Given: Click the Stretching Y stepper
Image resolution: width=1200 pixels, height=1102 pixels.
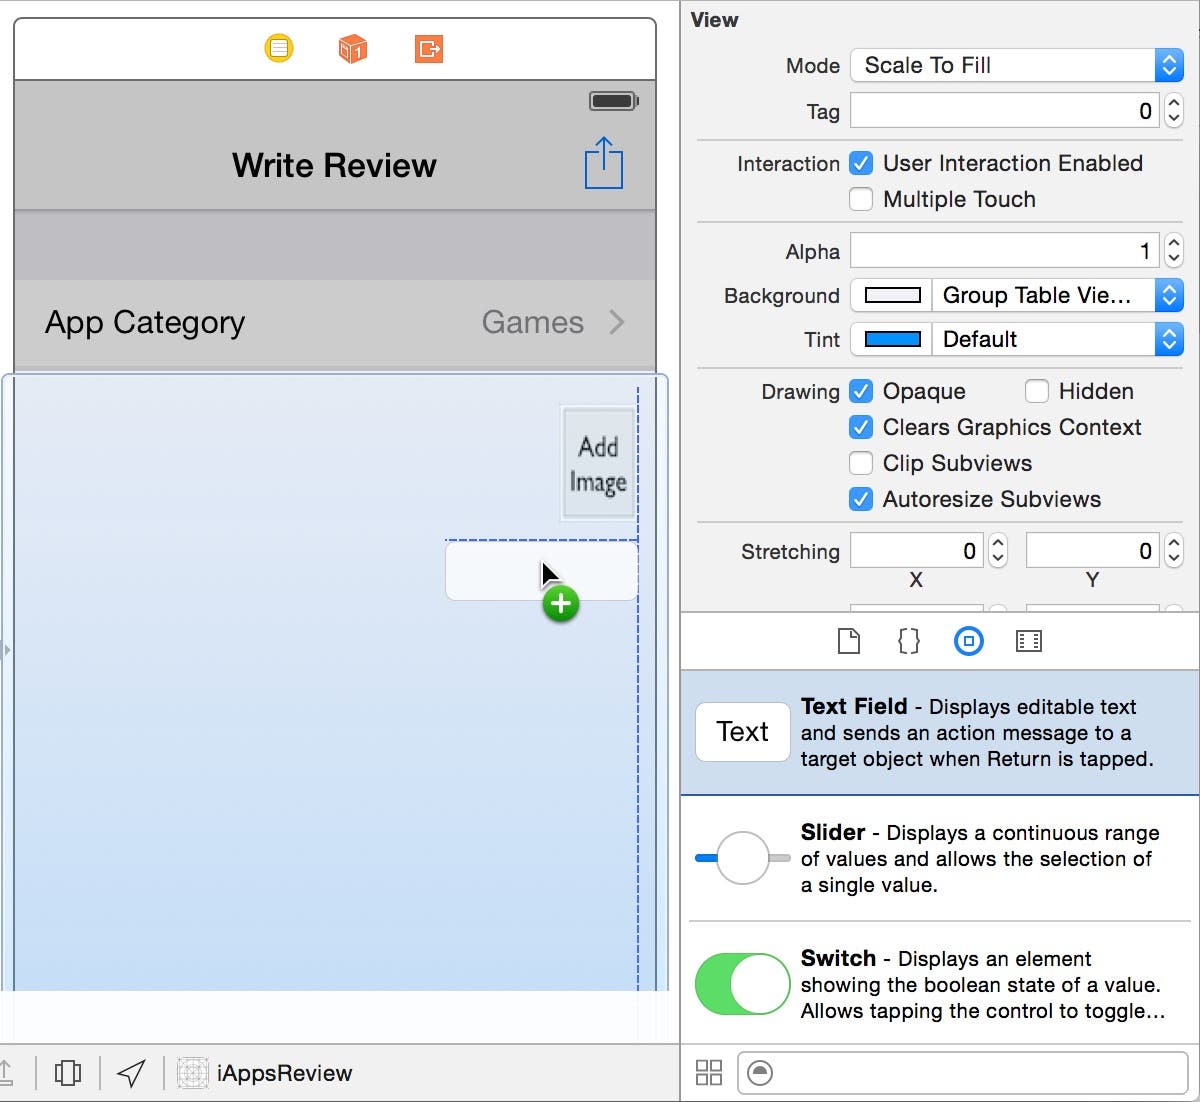Looking at the screenshot, I should (x=1174, y=551).
